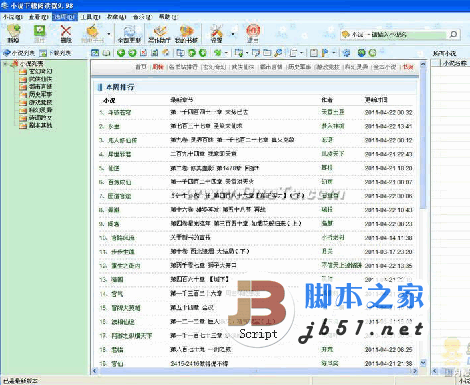Click the magnifier-with-key find icon

[278, 53]
